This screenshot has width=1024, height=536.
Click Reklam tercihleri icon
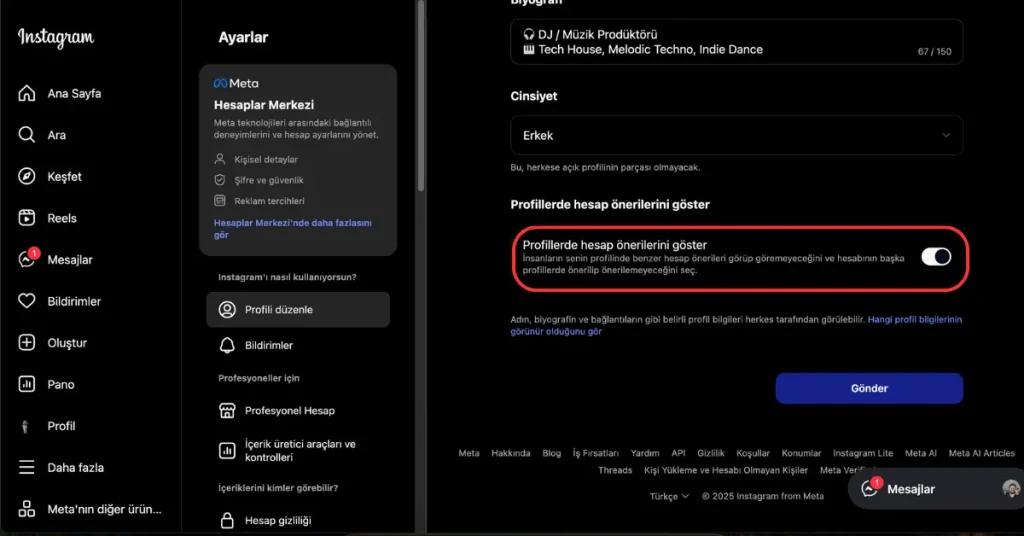(220, 200)
